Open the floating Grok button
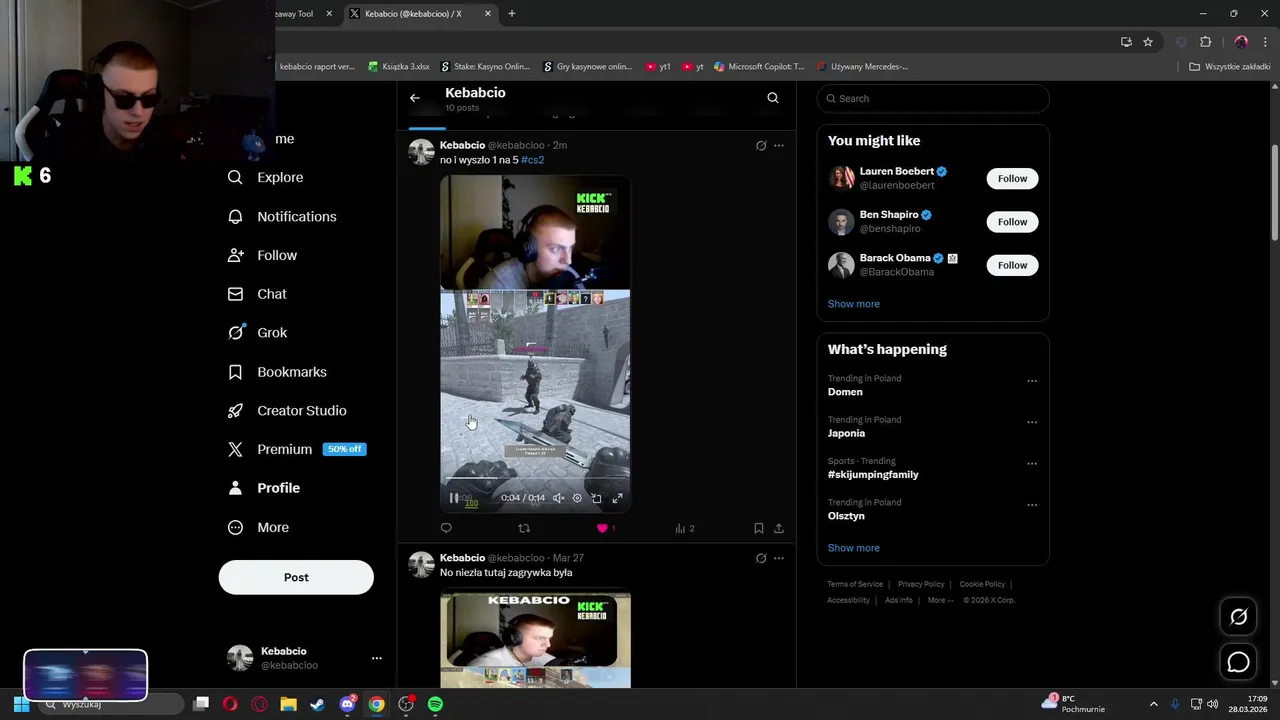The height and width of the screenshot is (720, 1280). point(1238,617)
